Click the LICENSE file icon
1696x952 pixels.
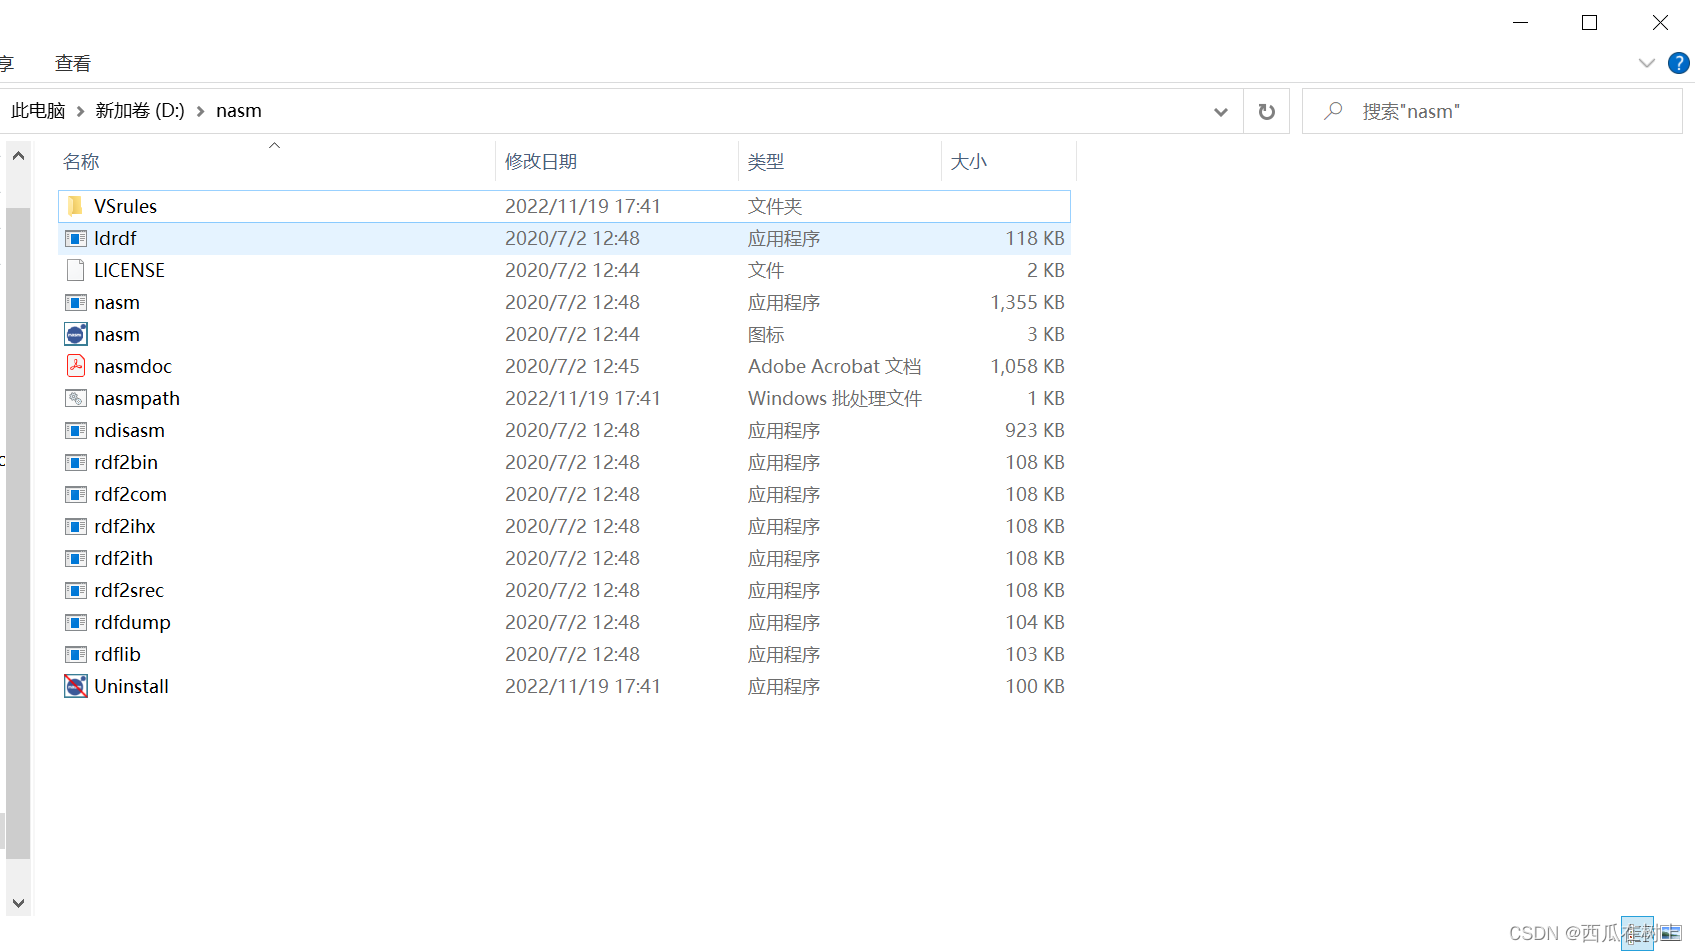(76, 270)
